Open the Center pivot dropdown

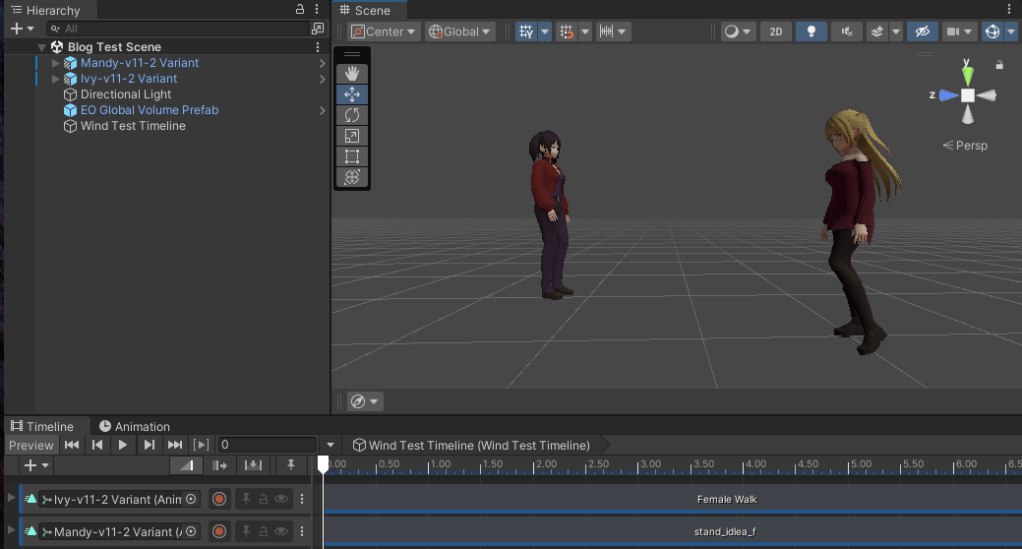point(384,31)
